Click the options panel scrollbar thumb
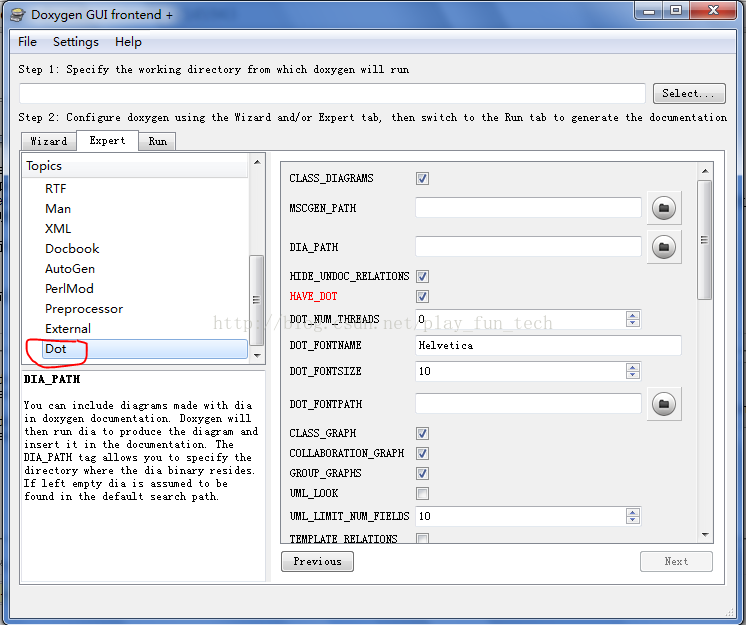 [705, 240]
